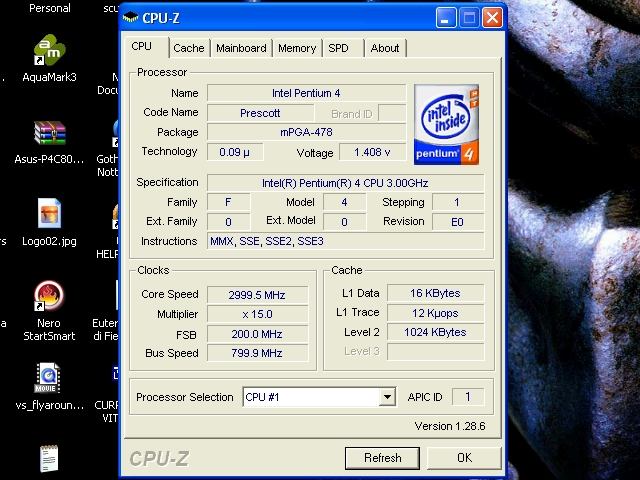Click the Code Name value Prescott

pos(260,113)
